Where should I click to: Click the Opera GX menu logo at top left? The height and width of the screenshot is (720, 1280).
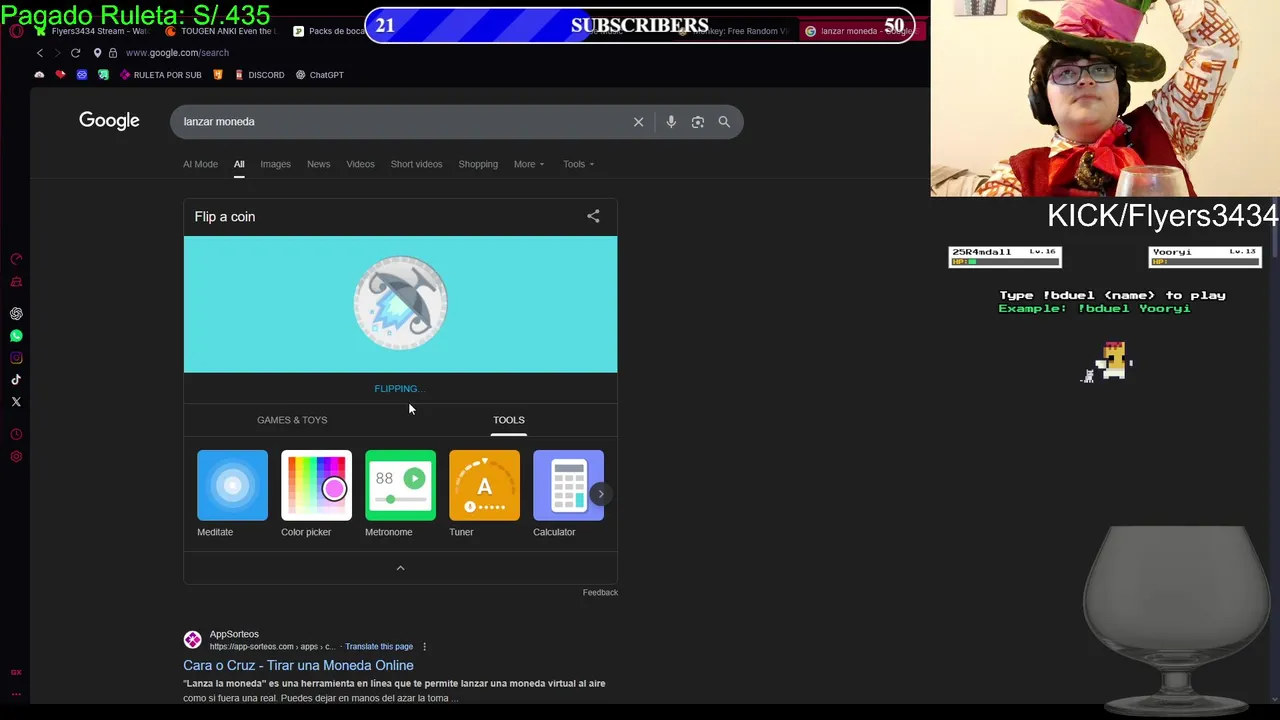point(16,31)
